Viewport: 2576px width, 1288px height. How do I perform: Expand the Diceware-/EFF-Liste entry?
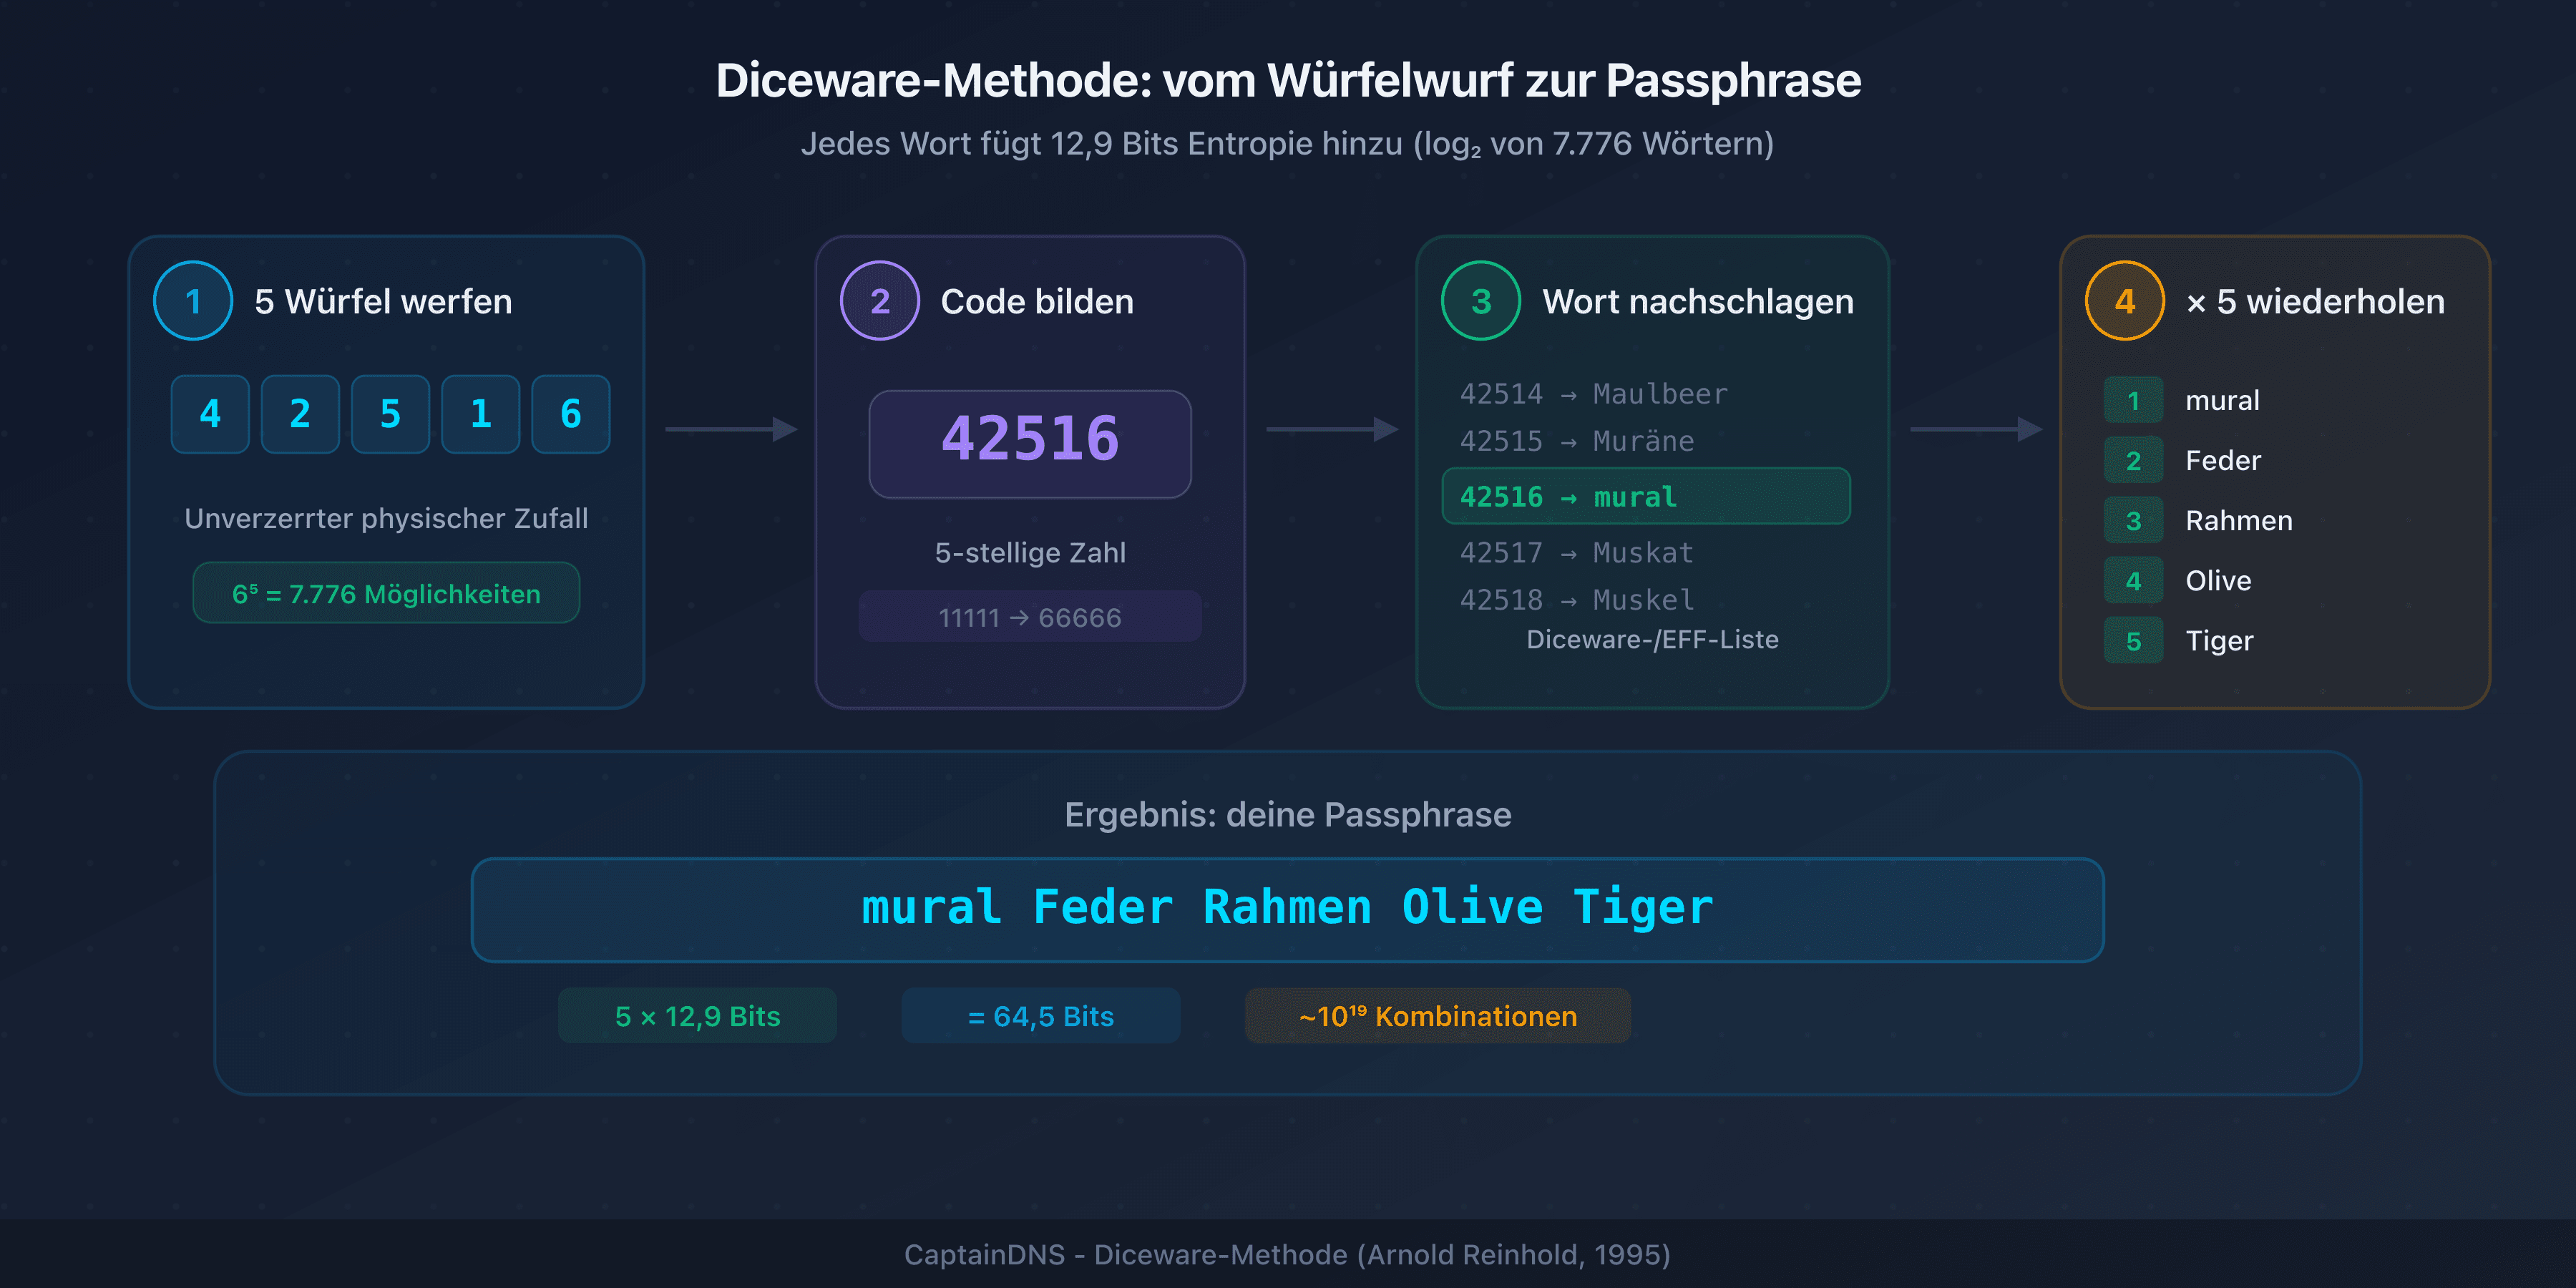tap(1652, 639)
